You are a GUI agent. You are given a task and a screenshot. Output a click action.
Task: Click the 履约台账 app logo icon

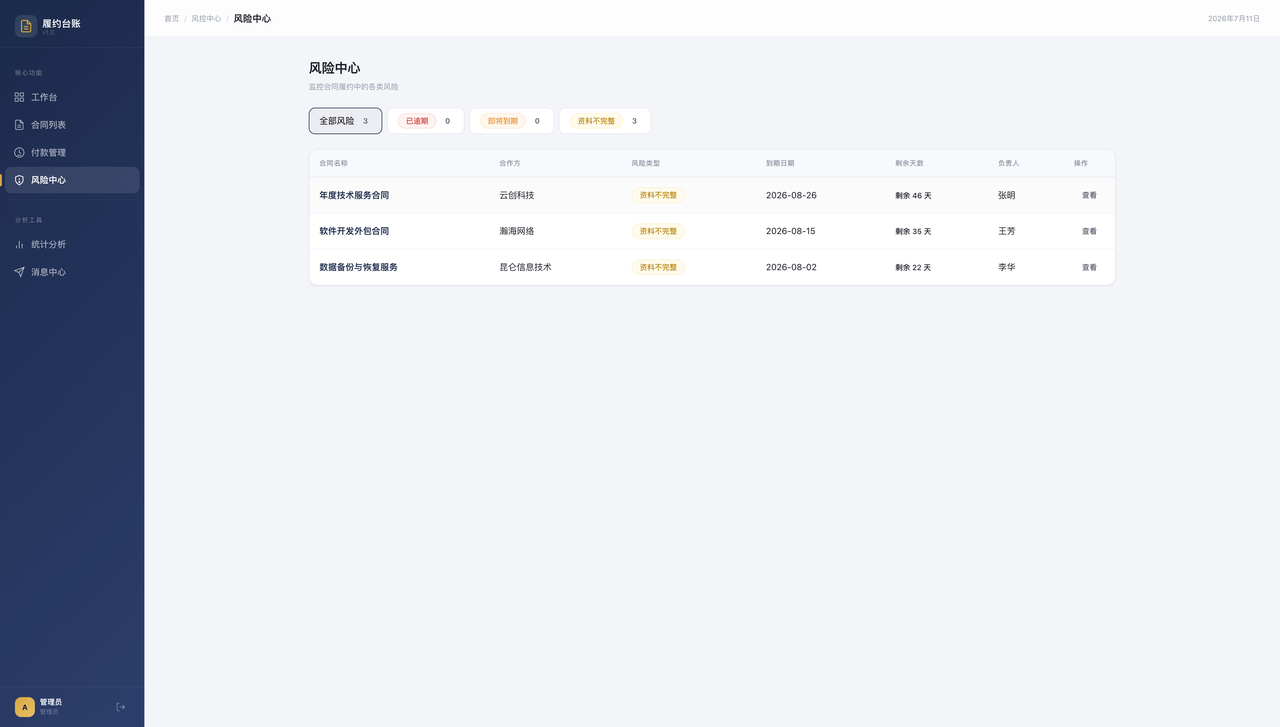(26, 26)
